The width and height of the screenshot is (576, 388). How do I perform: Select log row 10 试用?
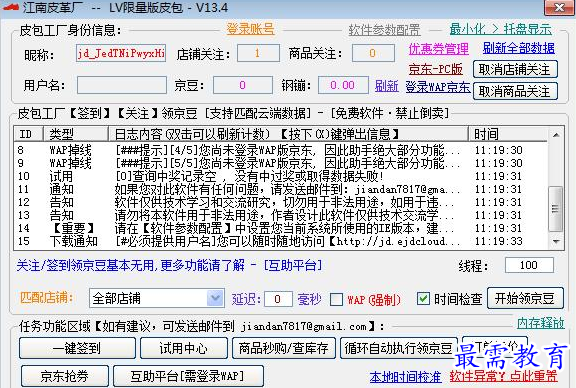[x=281, y=176]
